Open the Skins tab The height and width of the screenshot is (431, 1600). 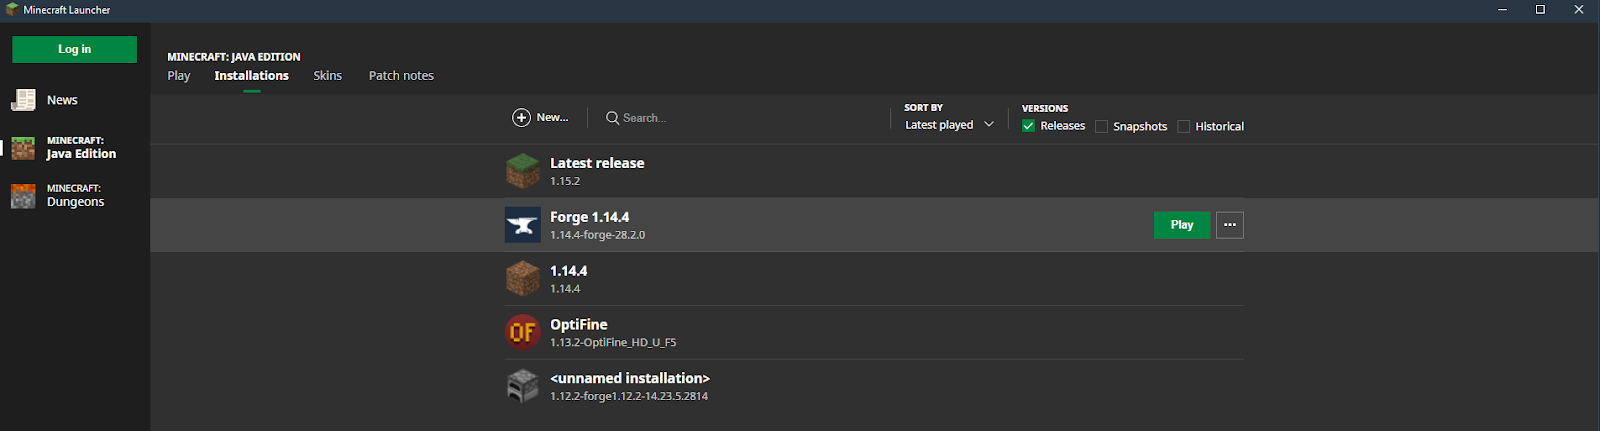pyautogui.click(x=327, y=76)
